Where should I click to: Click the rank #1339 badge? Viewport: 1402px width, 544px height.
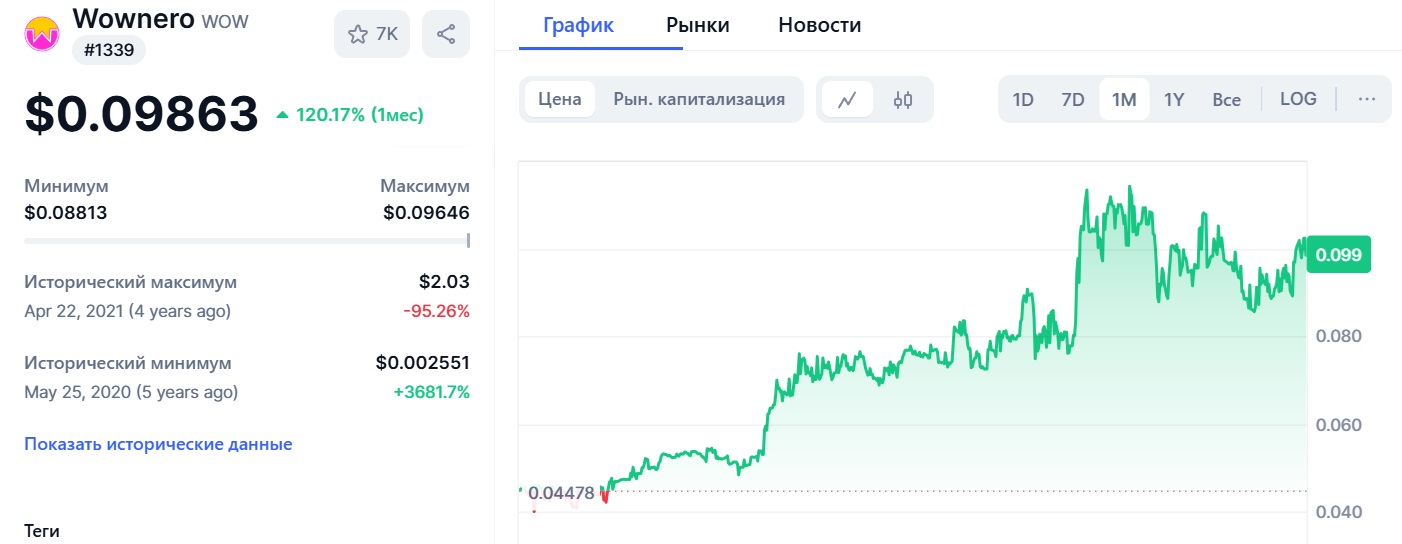(x=108, y=50)
